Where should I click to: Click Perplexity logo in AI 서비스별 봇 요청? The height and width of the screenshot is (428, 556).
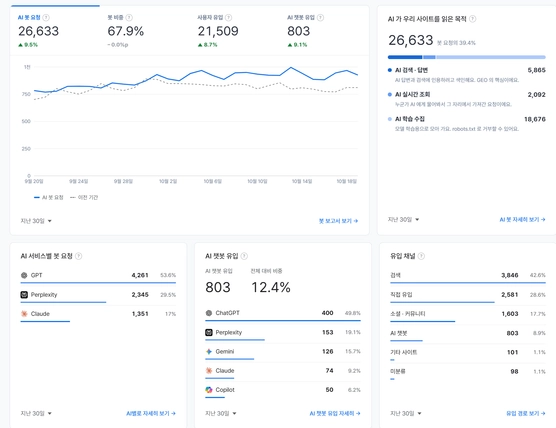click(x=24, y=294)
